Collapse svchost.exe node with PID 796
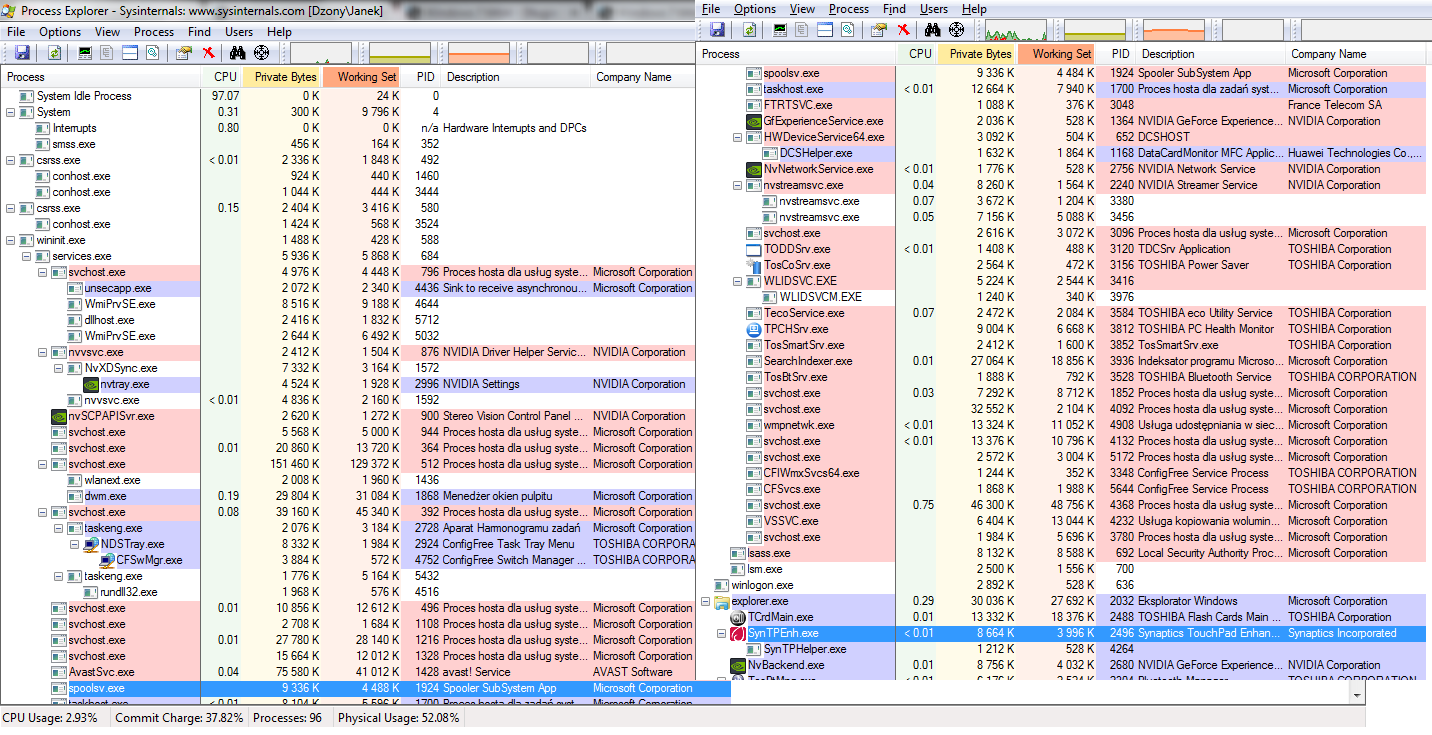The image size is (1432, 735). (43, 272)
